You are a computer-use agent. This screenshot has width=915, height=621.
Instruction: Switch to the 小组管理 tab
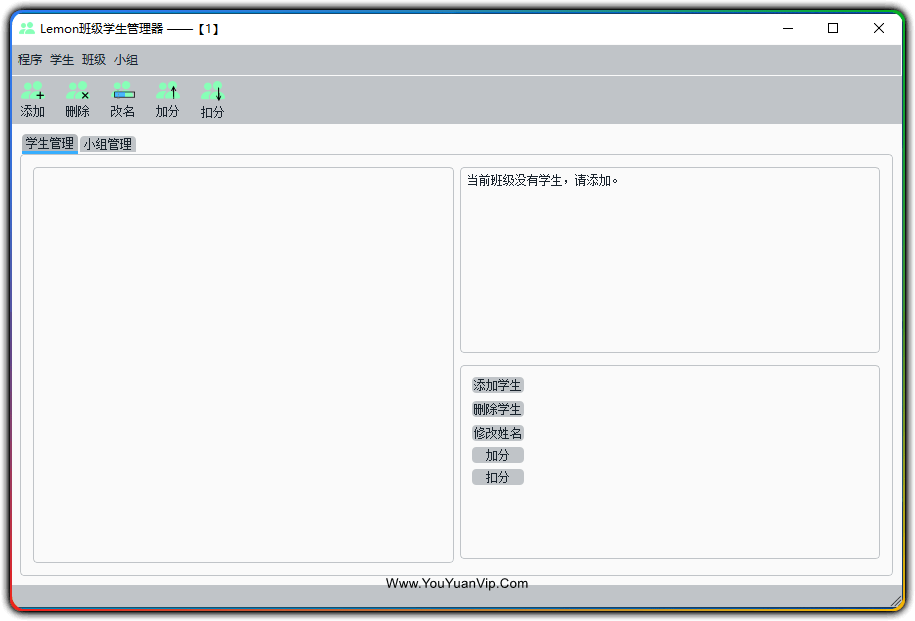107,144
